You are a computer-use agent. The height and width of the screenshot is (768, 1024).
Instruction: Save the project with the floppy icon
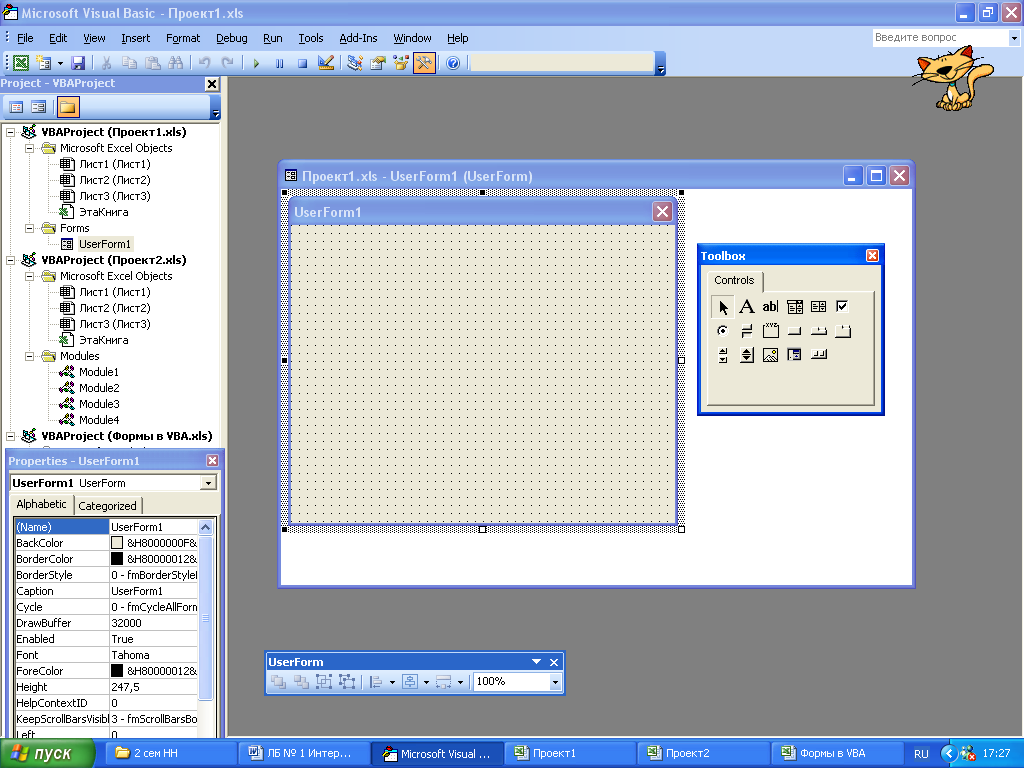pos(78,63)
